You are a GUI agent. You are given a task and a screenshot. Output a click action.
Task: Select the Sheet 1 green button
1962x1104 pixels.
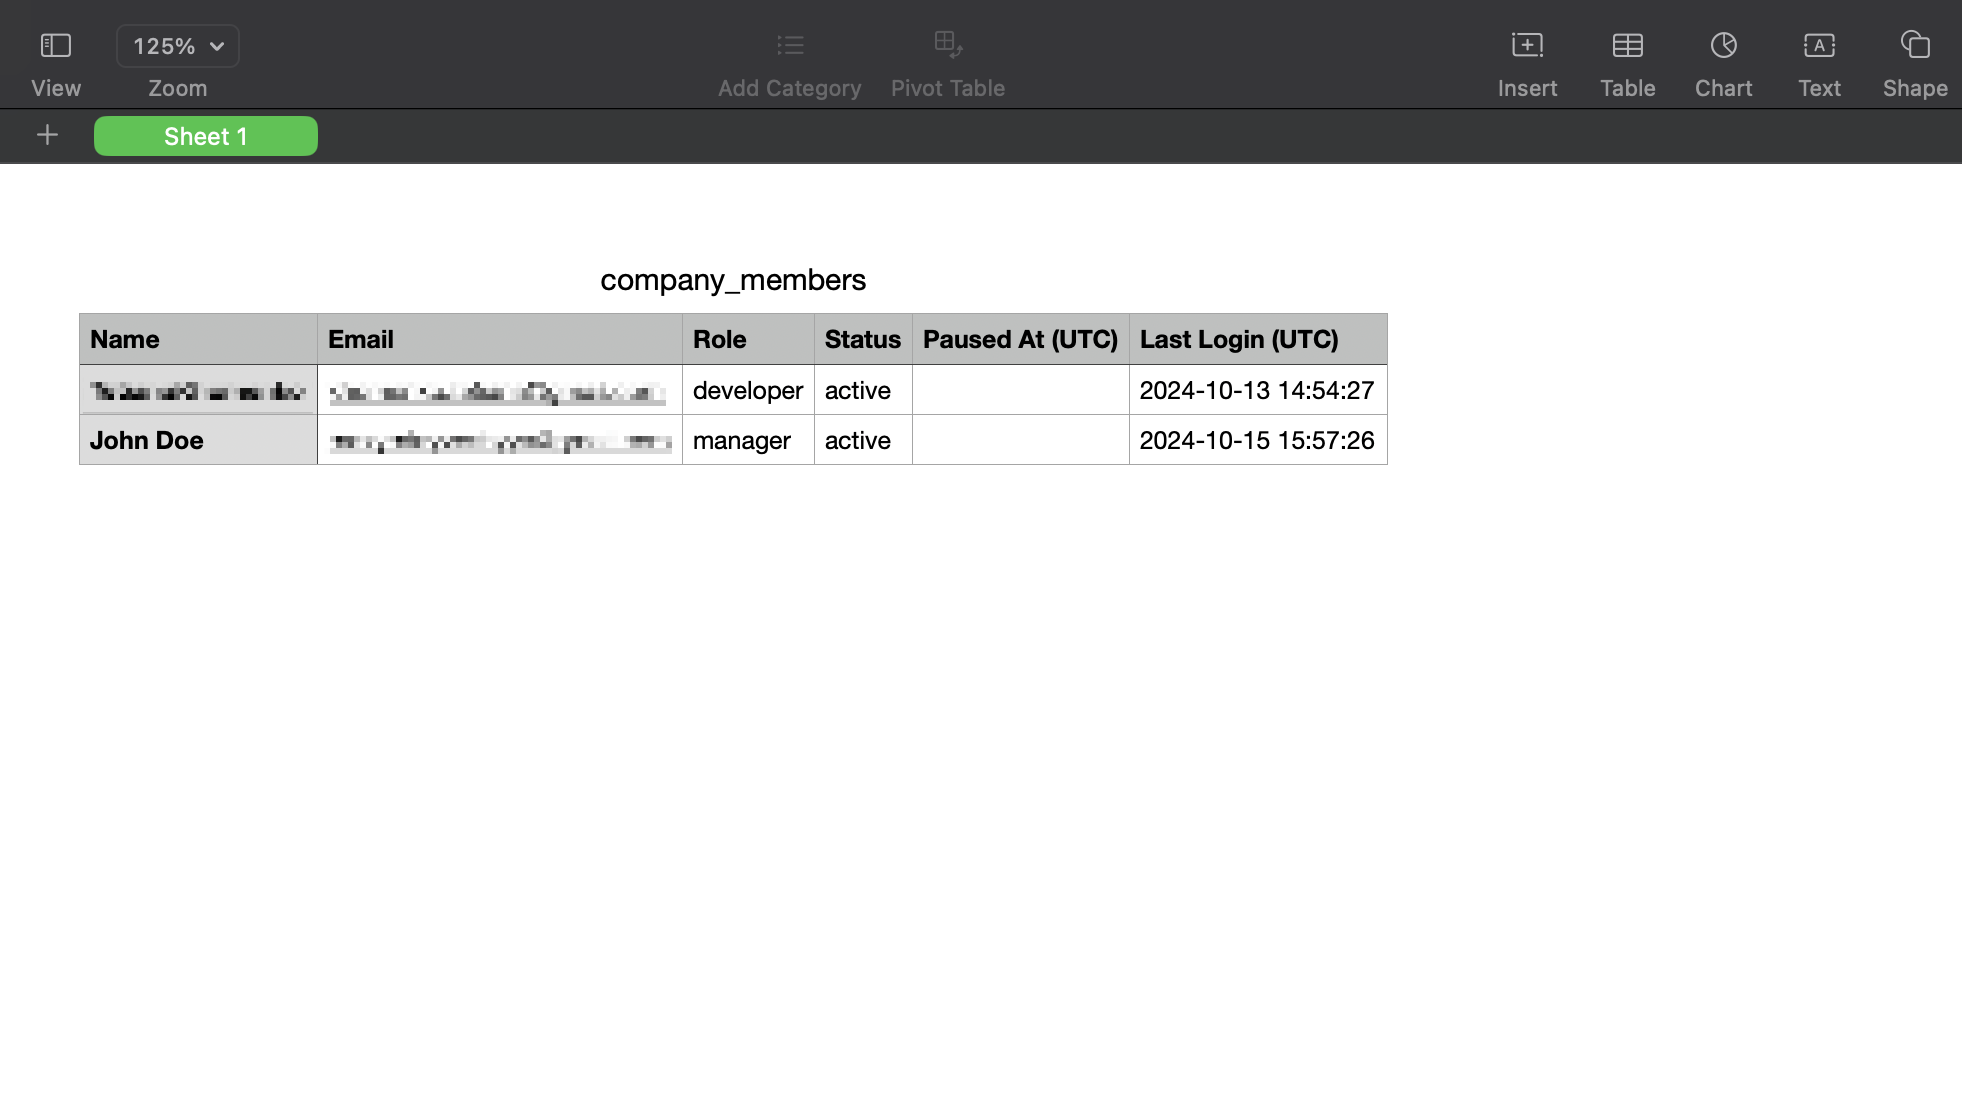pyautogui.click(x=205, y=135)
